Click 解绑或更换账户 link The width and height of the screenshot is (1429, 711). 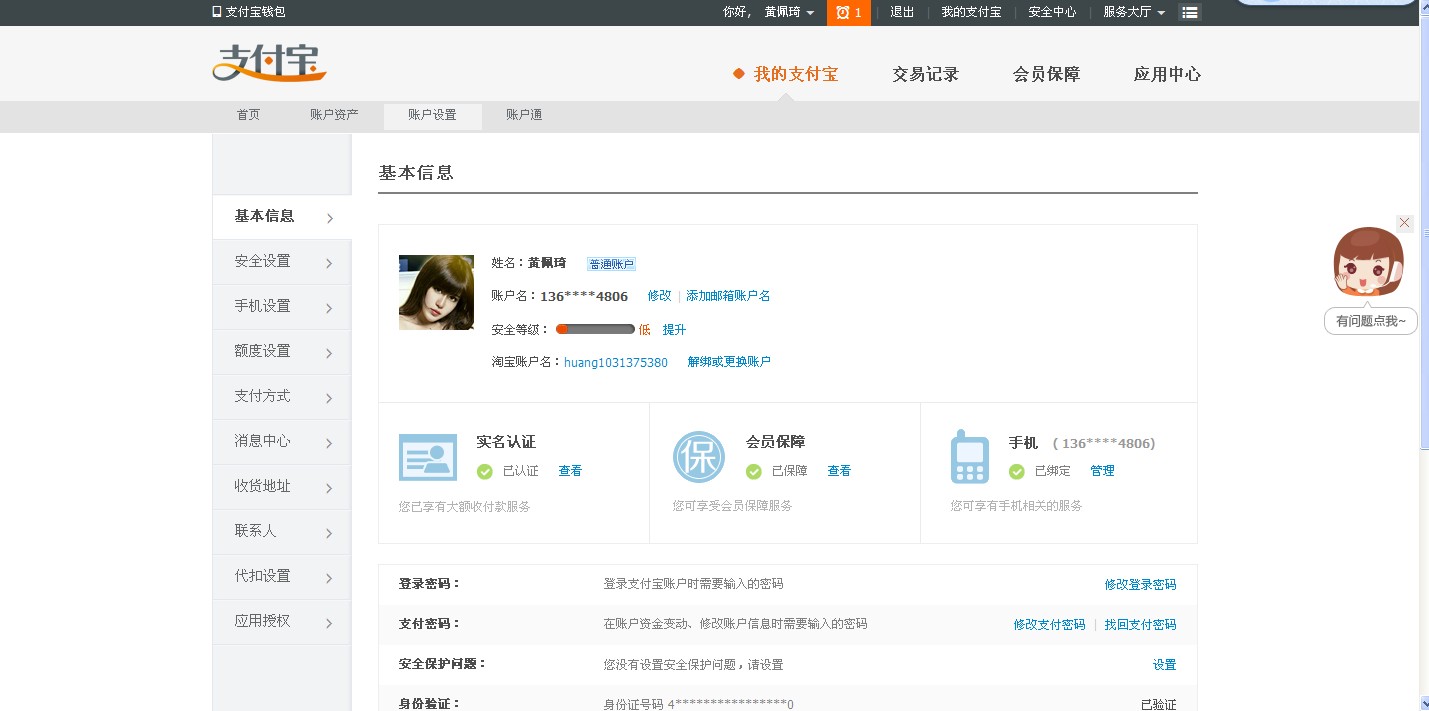click(729, 362)
